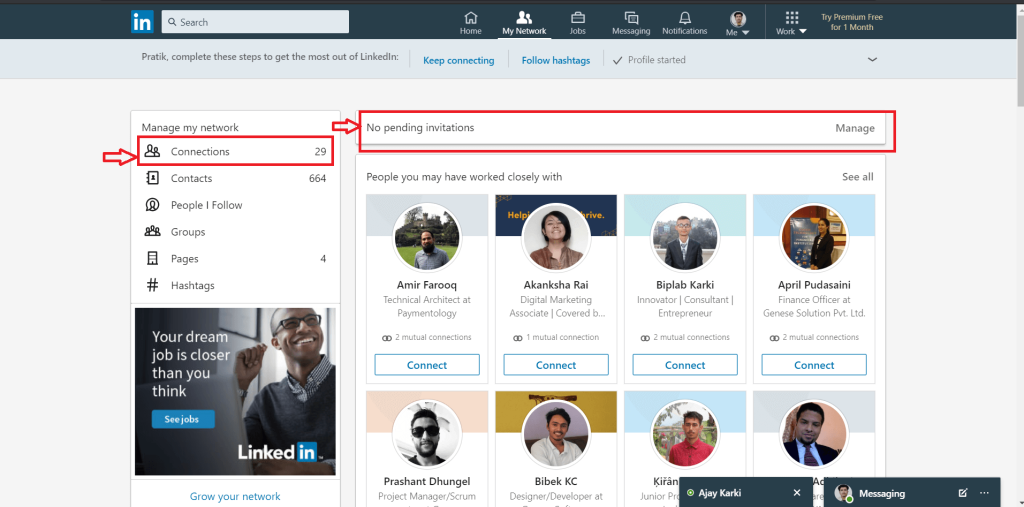This screenshot has height=507, width=1024.
Task: Open the Jobs briefcase icon
Action: click(577, 18)
